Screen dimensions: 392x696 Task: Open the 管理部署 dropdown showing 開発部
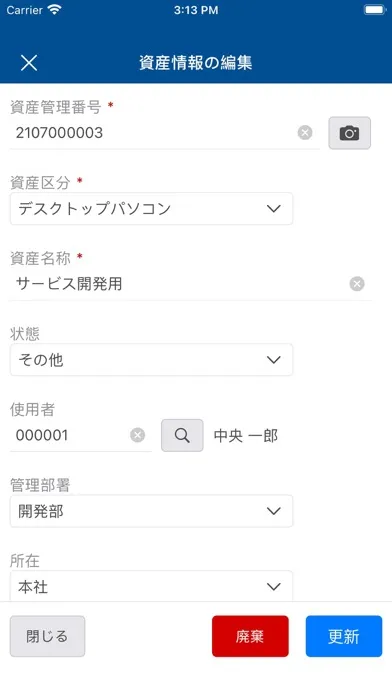pos(151,511)
